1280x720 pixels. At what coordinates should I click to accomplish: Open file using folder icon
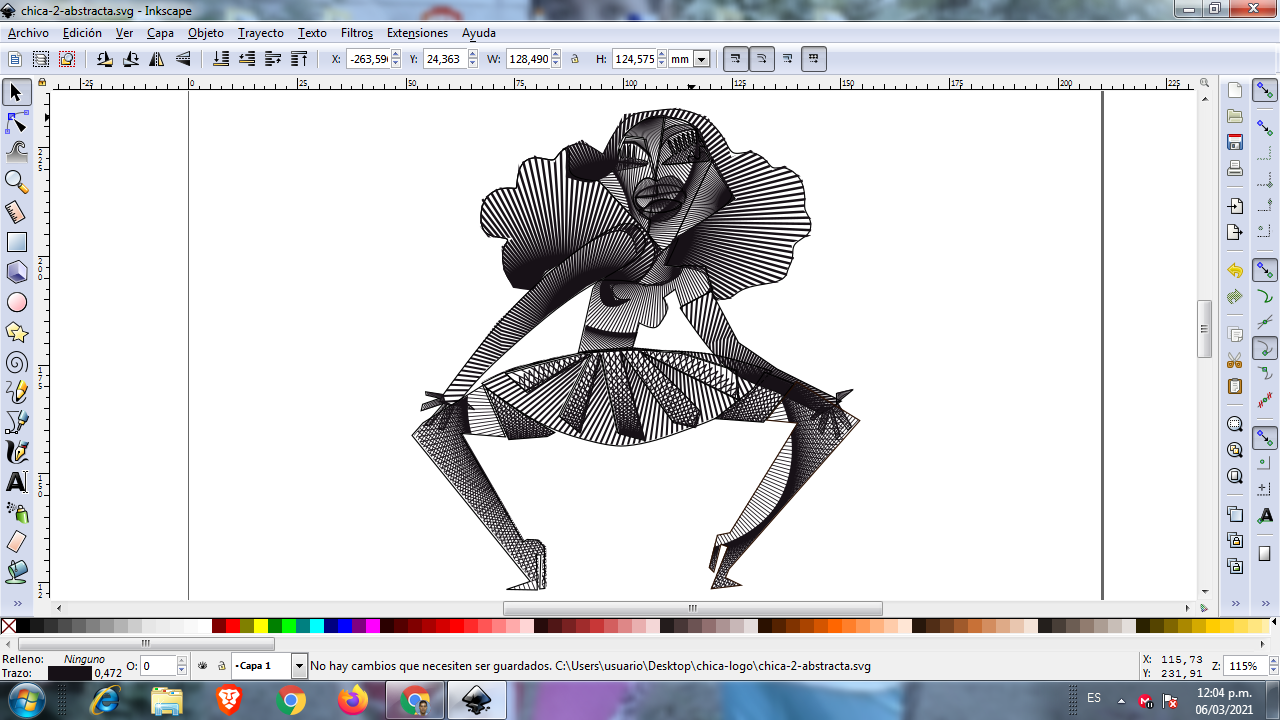(x=1235, y=116)
